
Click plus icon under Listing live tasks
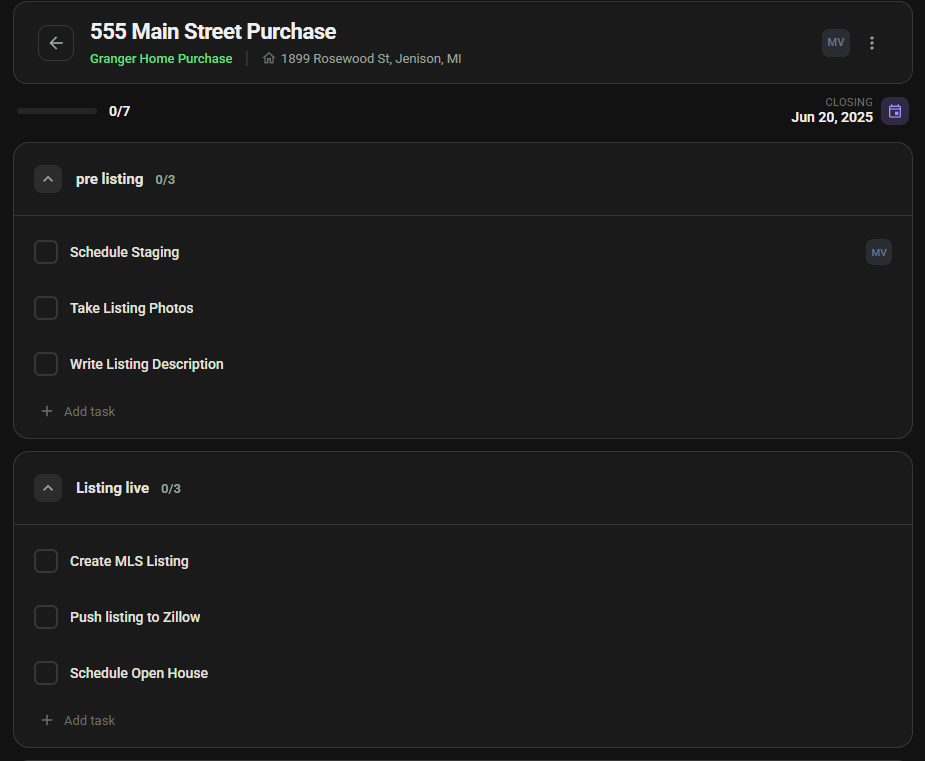(47, 720)
